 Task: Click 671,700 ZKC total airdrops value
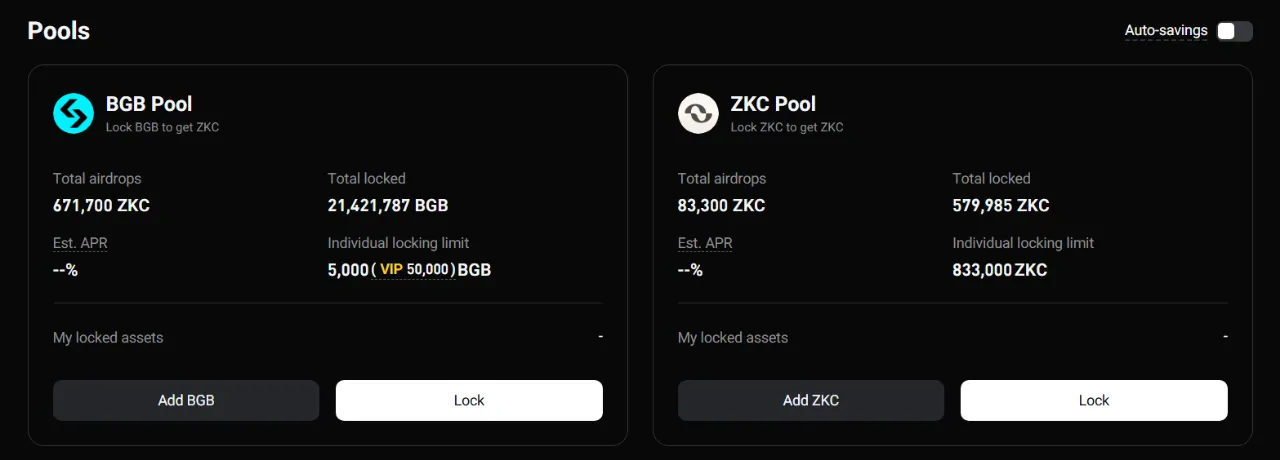coord(101,206)
